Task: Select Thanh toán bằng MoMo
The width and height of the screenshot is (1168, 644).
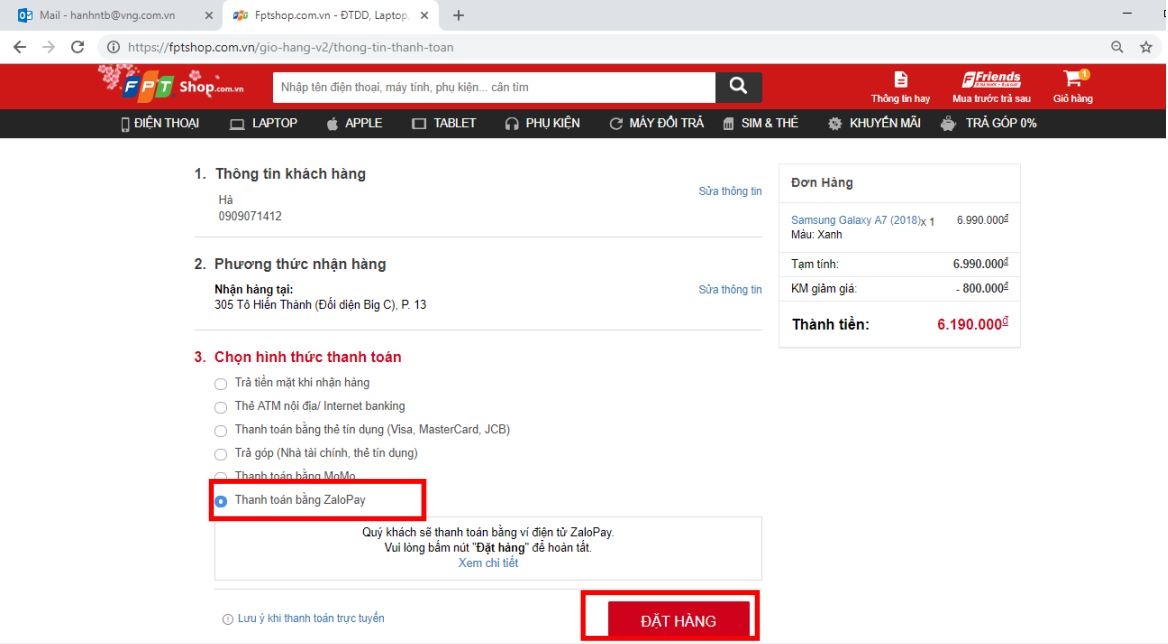Action: coord(220,476)
